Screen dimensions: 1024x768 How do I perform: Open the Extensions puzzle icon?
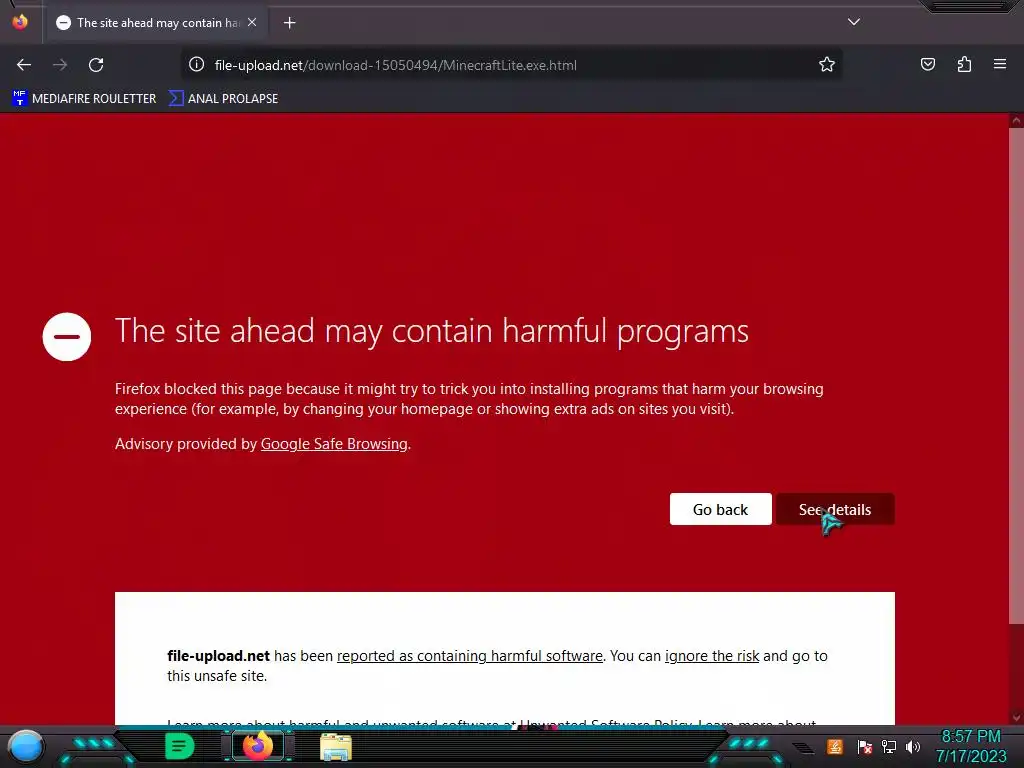[x=964, y=64]
